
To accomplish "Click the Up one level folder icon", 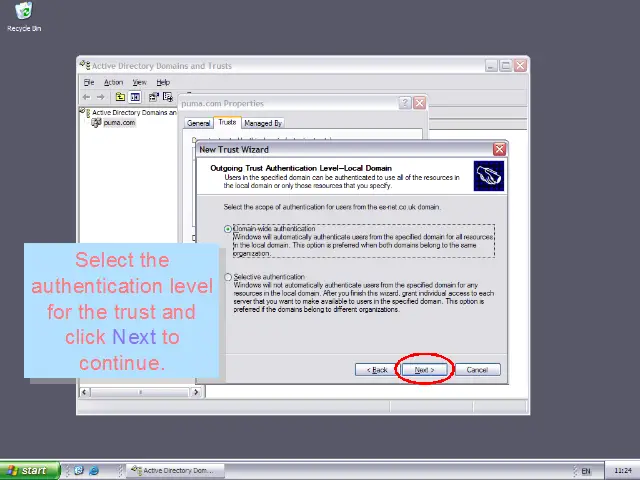I will (x=120, y=97).
